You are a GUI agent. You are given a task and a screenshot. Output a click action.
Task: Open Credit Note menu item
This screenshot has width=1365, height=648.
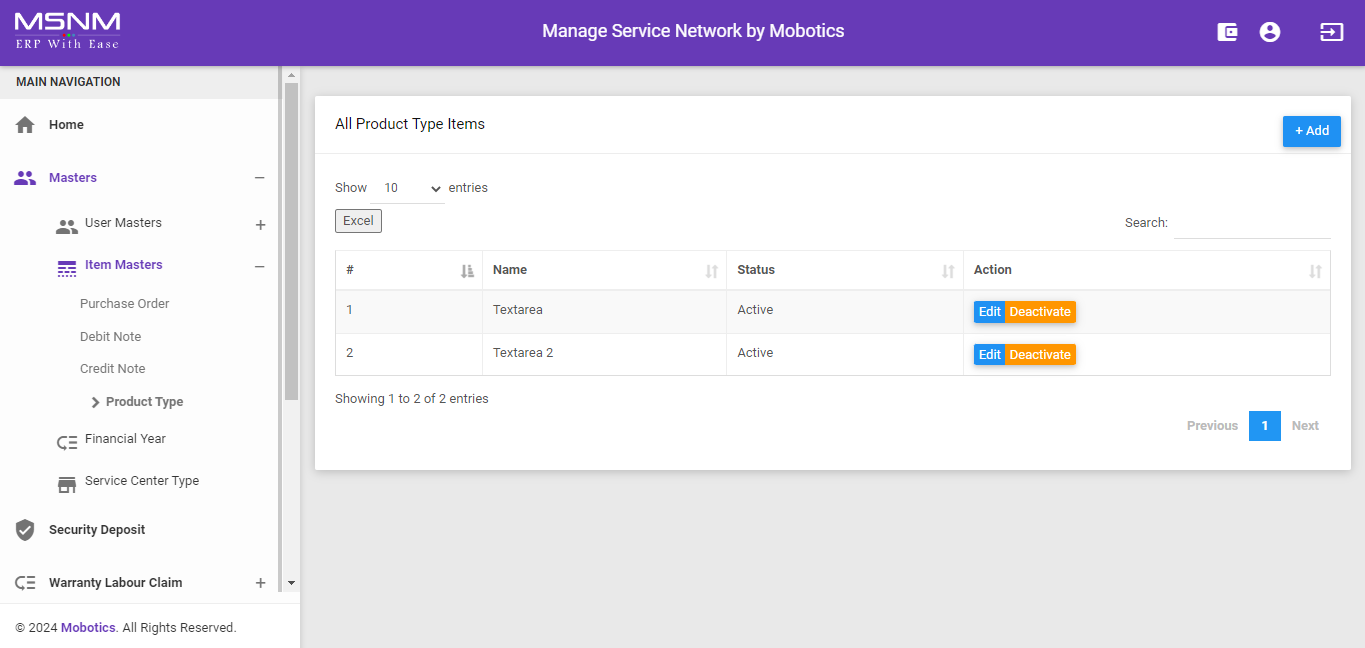(113, 369)
